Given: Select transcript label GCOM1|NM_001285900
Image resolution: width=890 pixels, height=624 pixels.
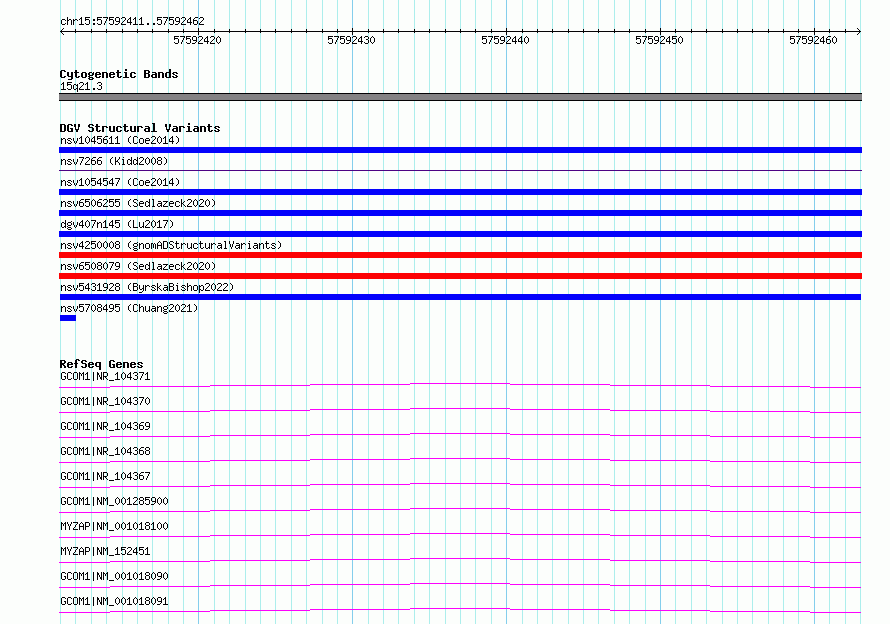Looking at the screenshot, I should click(x=114, y=501).
